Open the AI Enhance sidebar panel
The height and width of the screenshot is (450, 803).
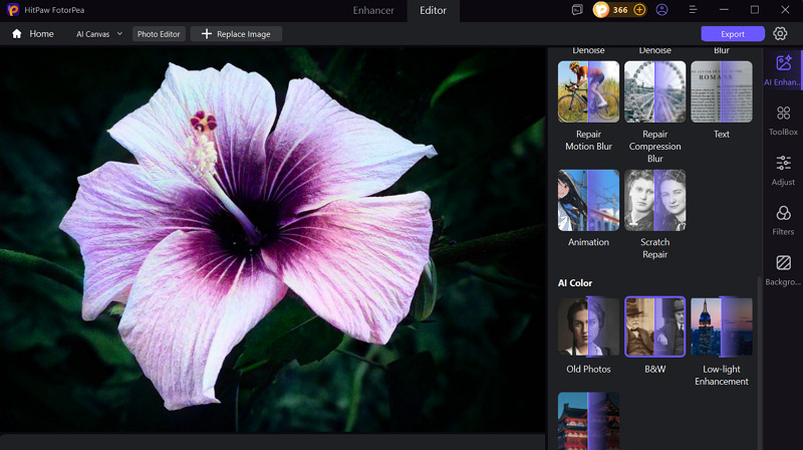tap(783, 70)
